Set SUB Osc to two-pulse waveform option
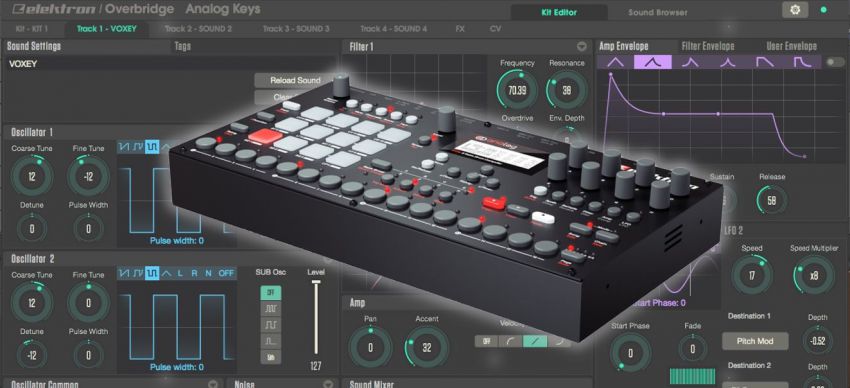The width and height of the screenshot is (850, 388). (x=271, y=325)
